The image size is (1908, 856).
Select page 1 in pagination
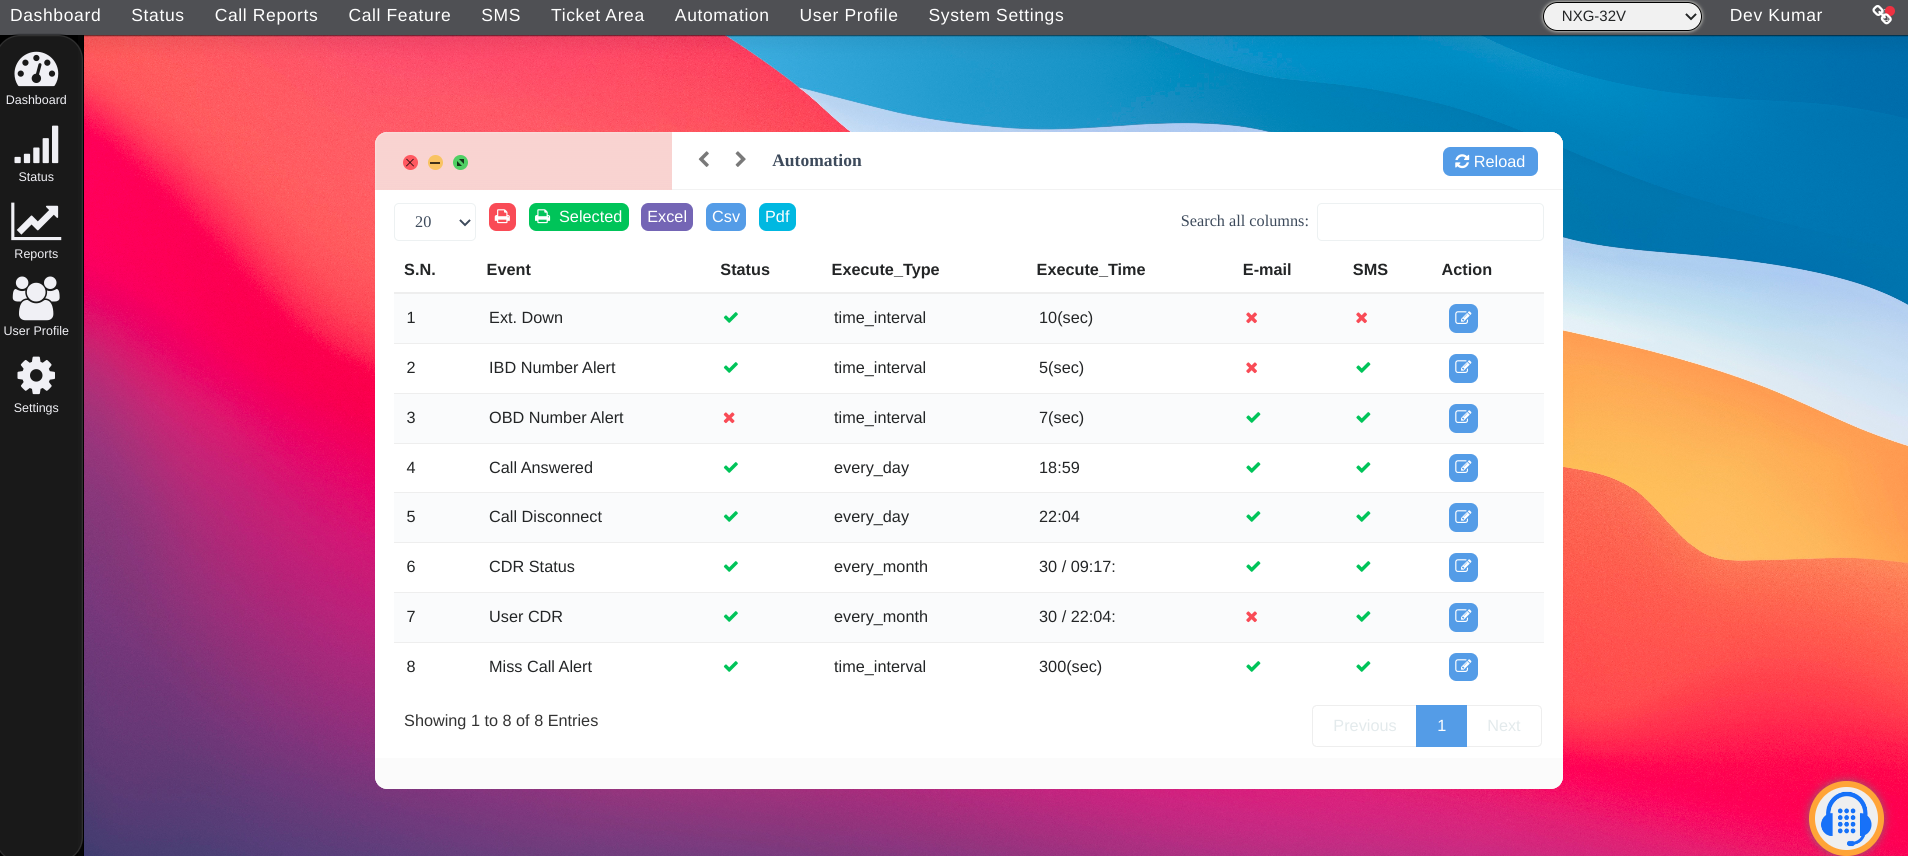pos(1441,726)
